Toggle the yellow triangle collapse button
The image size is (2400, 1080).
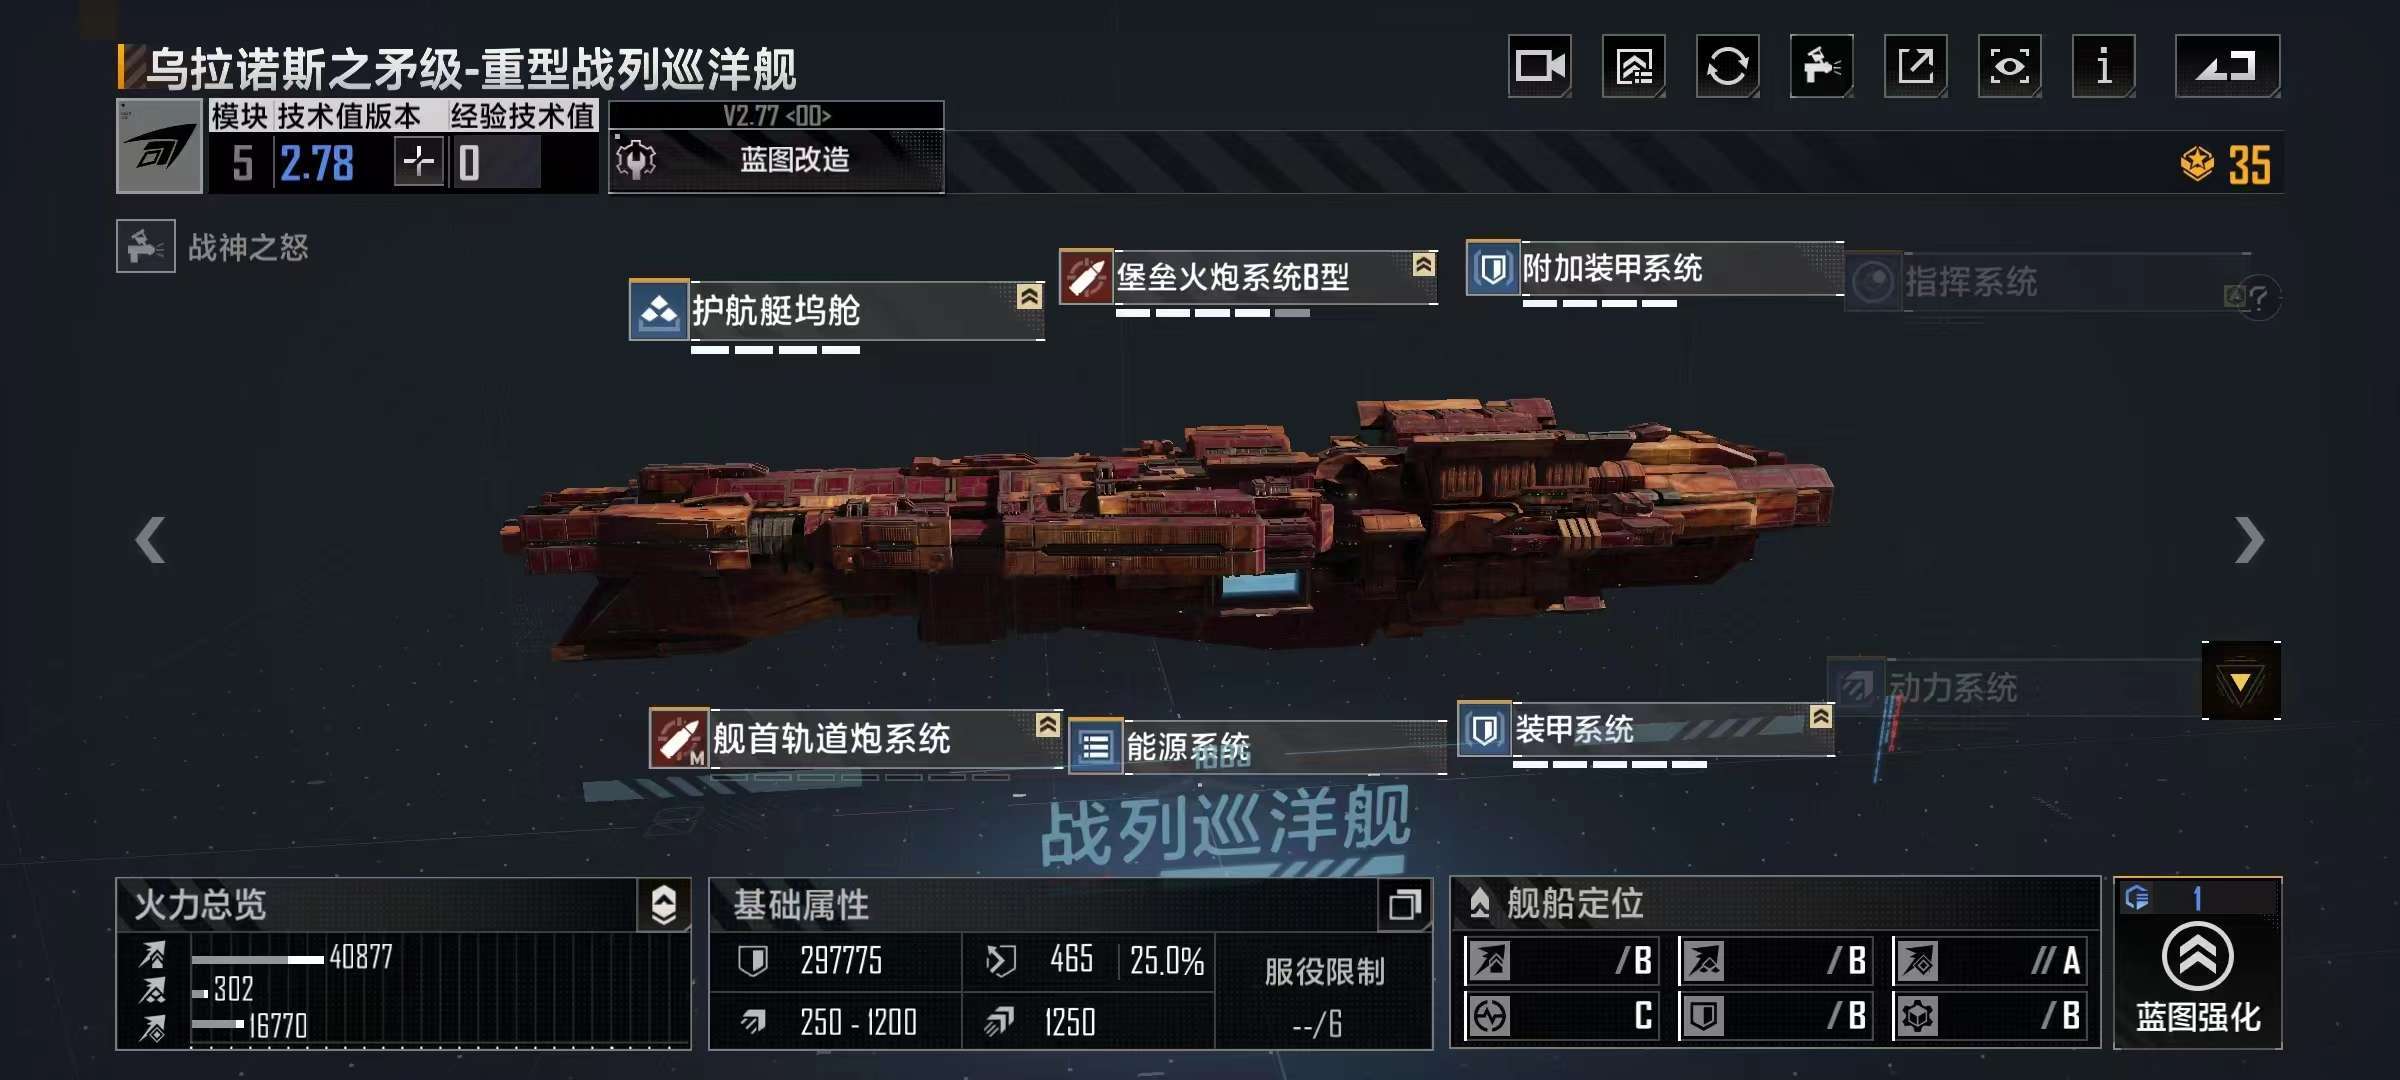pos(2241,681)
